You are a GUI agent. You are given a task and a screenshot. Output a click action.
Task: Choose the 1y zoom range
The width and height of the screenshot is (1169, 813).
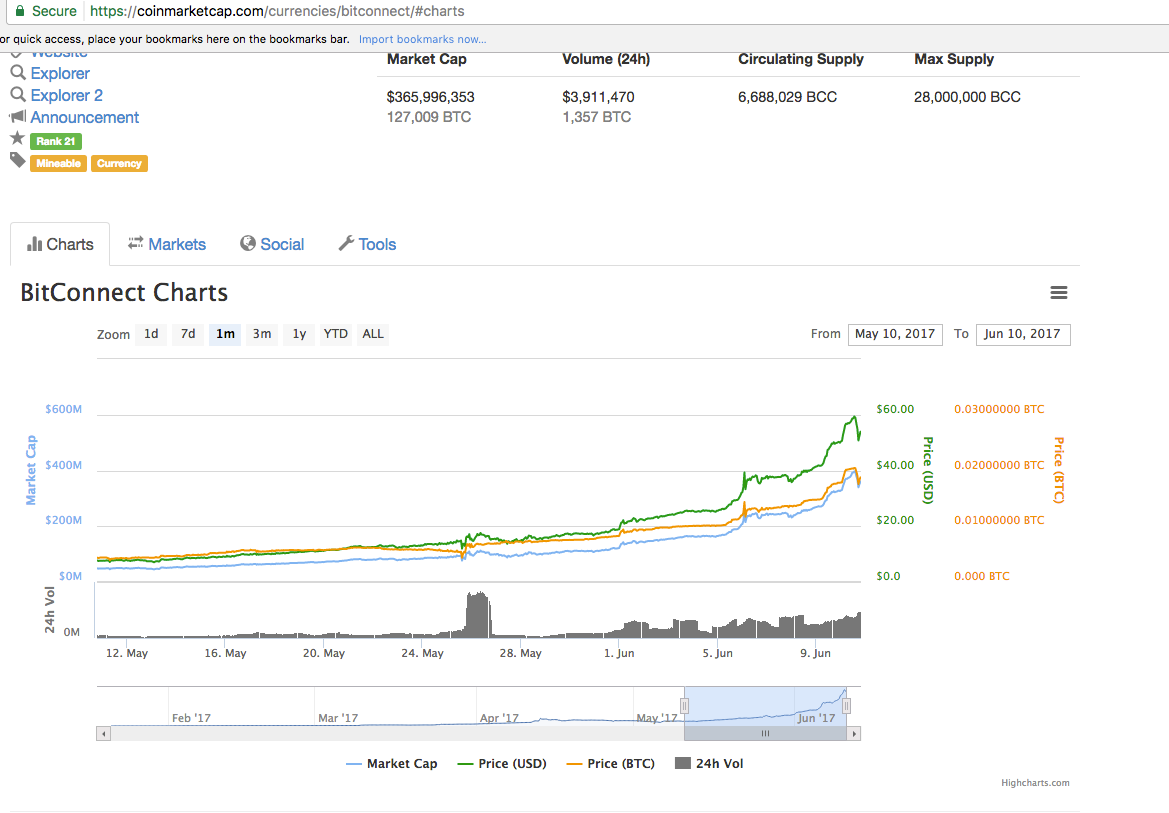coord(299,334)
